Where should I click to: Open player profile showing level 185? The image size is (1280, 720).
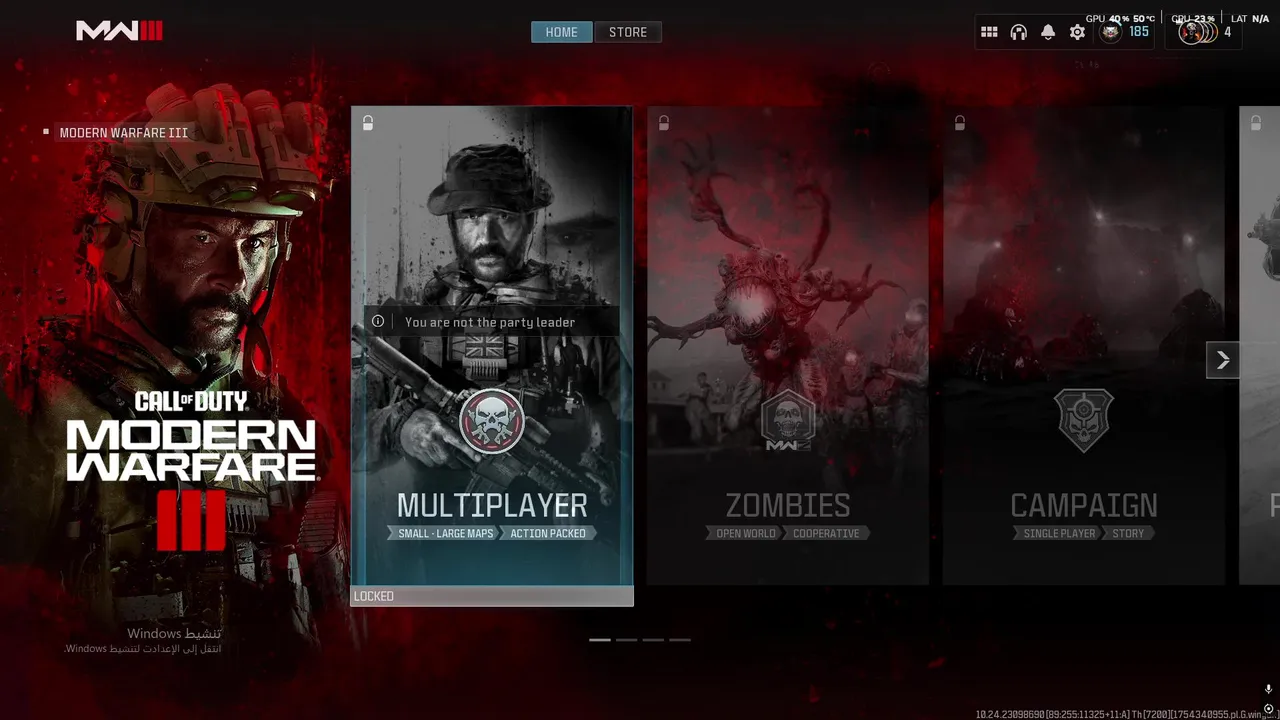coord(1125,32)
